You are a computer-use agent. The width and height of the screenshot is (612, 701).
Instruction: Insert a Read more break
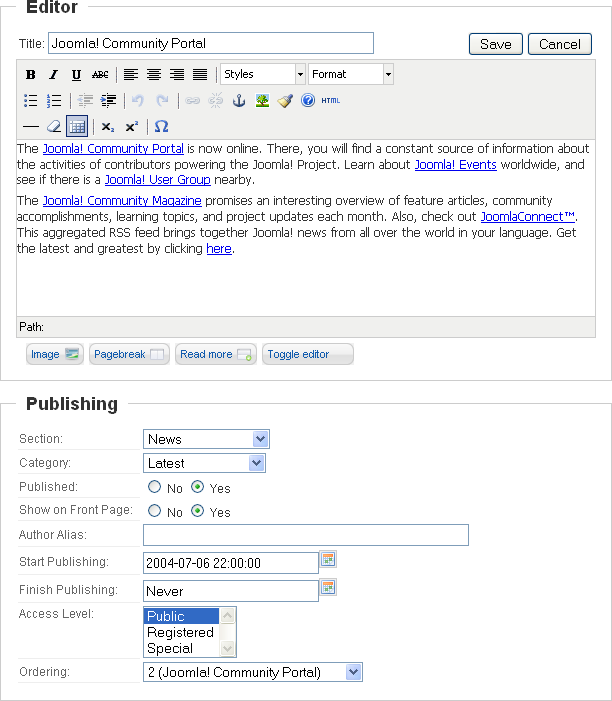(216, 354)
